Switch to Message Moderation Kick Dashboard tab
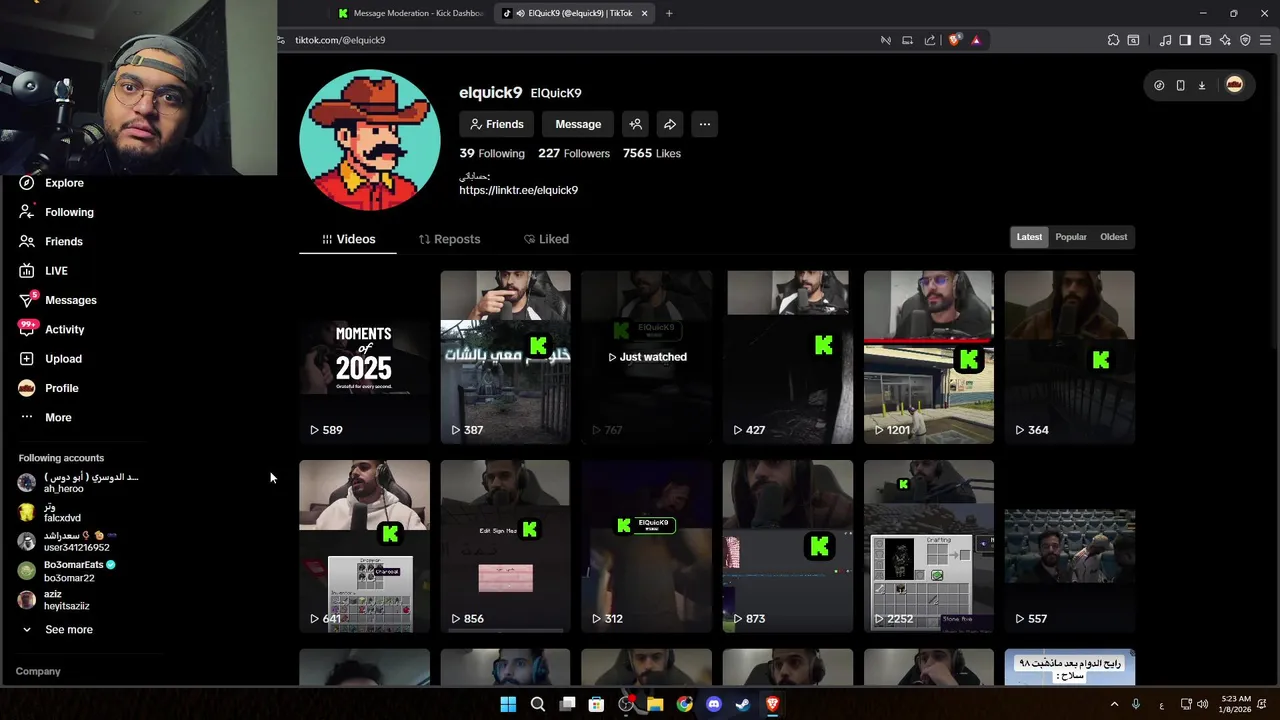The height and width of the screenshot is (720, 1280). [412, 13]
